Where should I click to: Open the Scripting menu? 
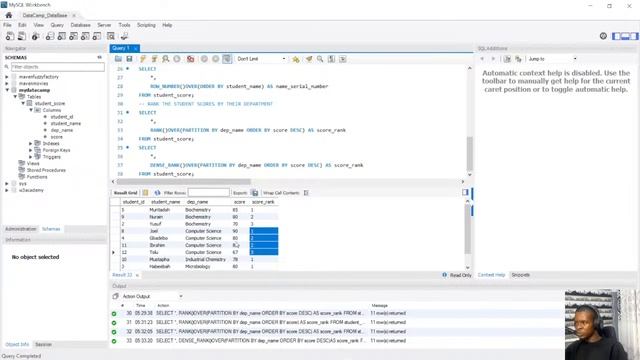[x=146, y=25]
